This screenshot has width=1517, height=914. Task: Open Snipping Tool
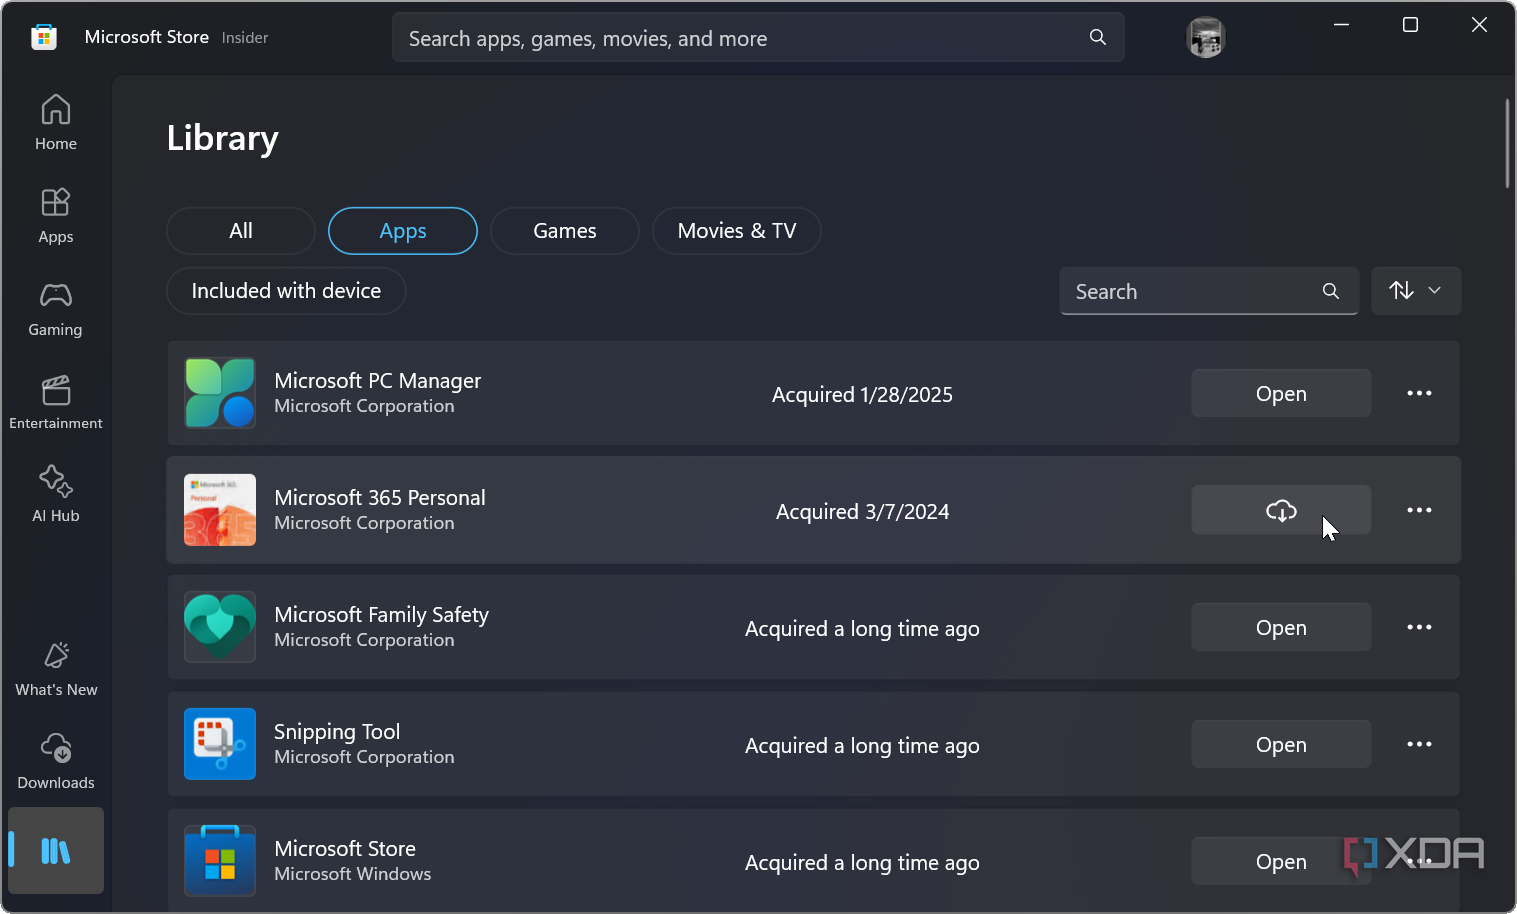[1281, 744]
